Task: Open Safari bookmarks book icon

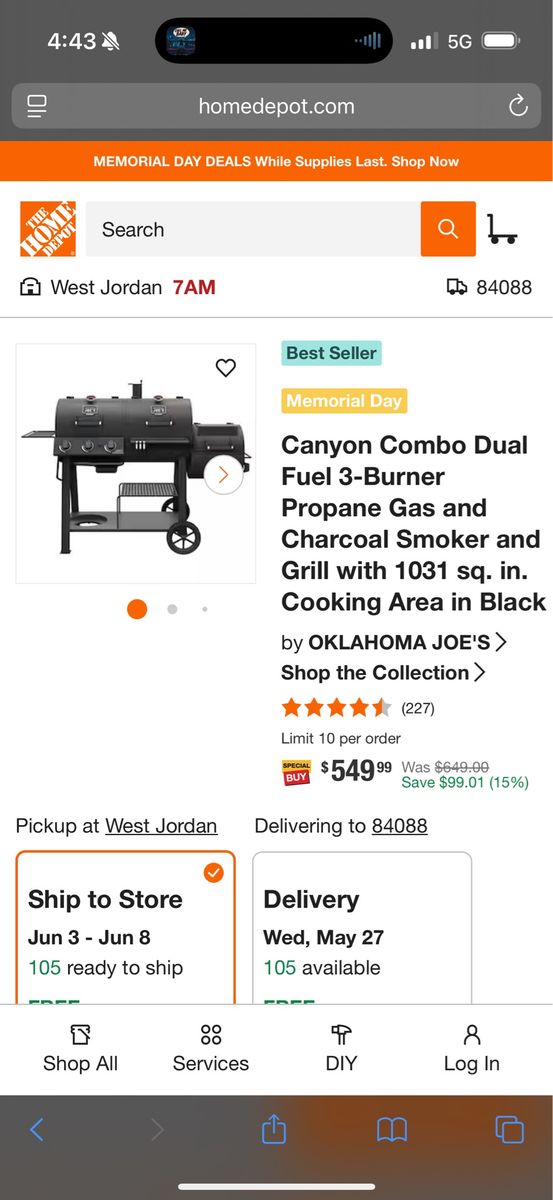Action: pos(392,1130)
